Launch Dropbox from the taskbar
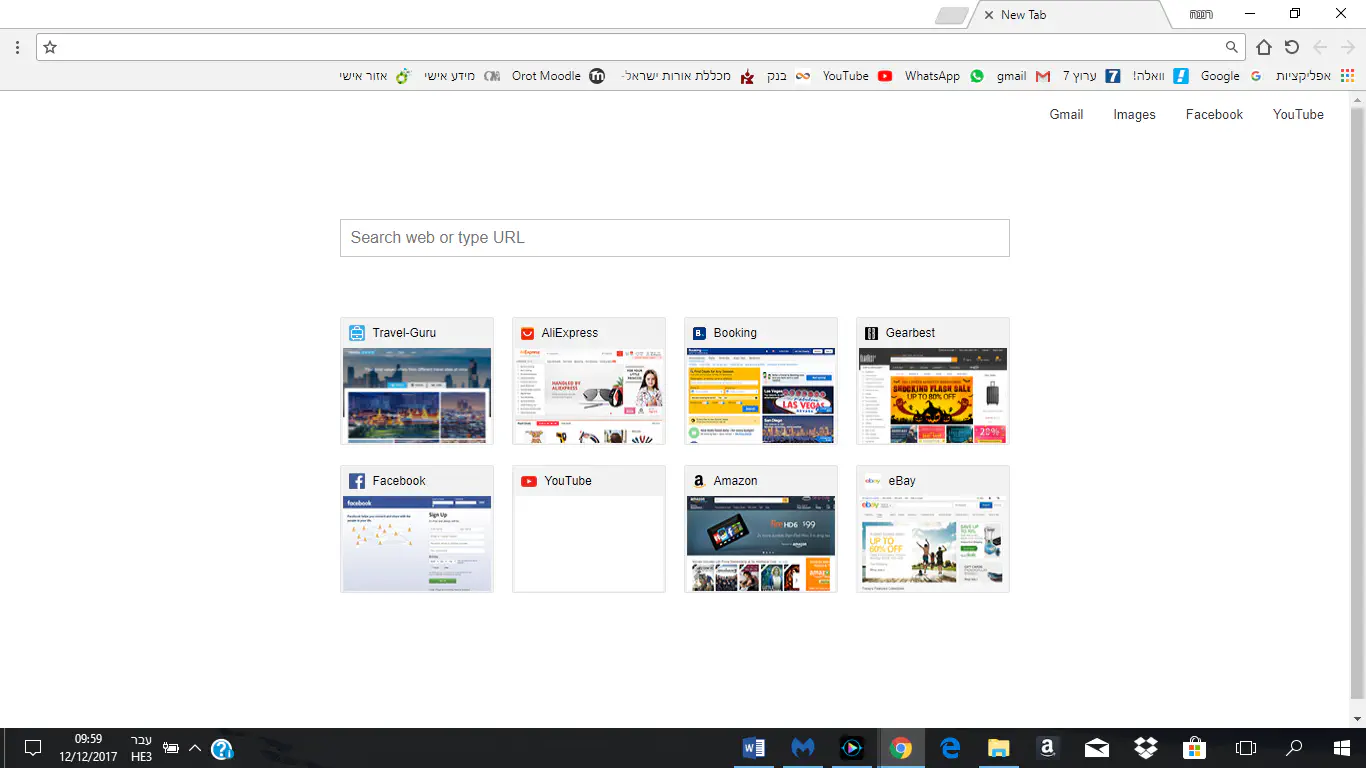Image resolution: width=1366 pixels, height=768 pixels. (x=1146, y=748)
